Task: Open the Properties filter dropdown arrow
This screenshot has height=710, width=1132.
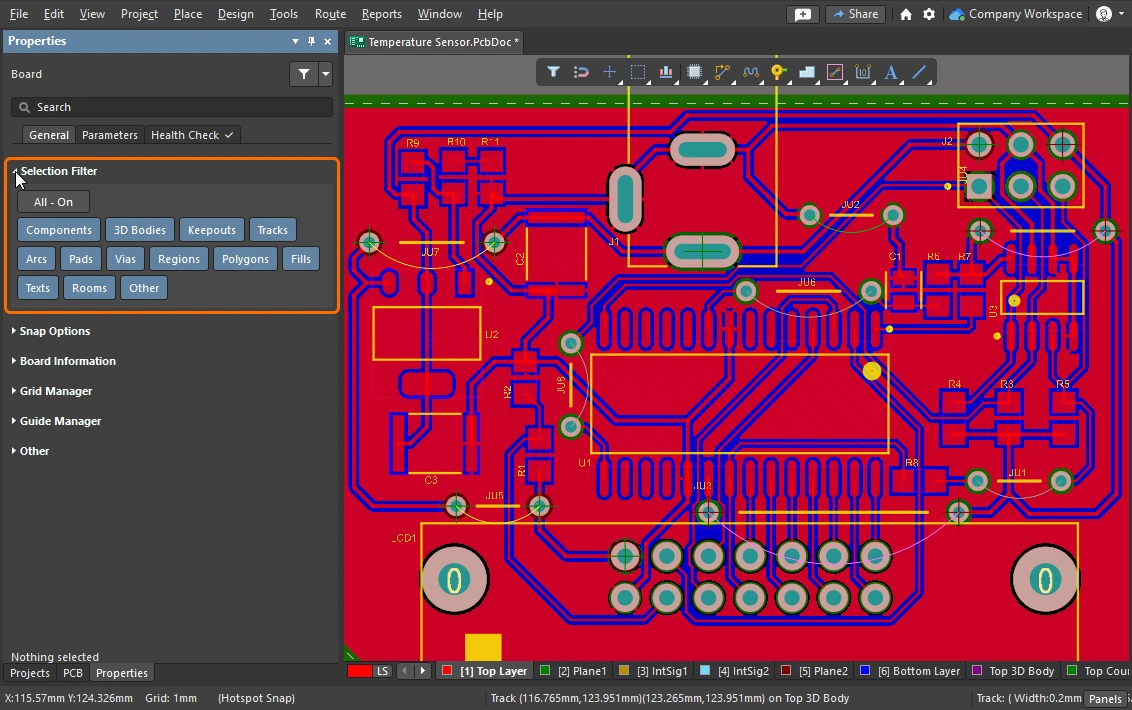Action: click(x=325, y=74)
